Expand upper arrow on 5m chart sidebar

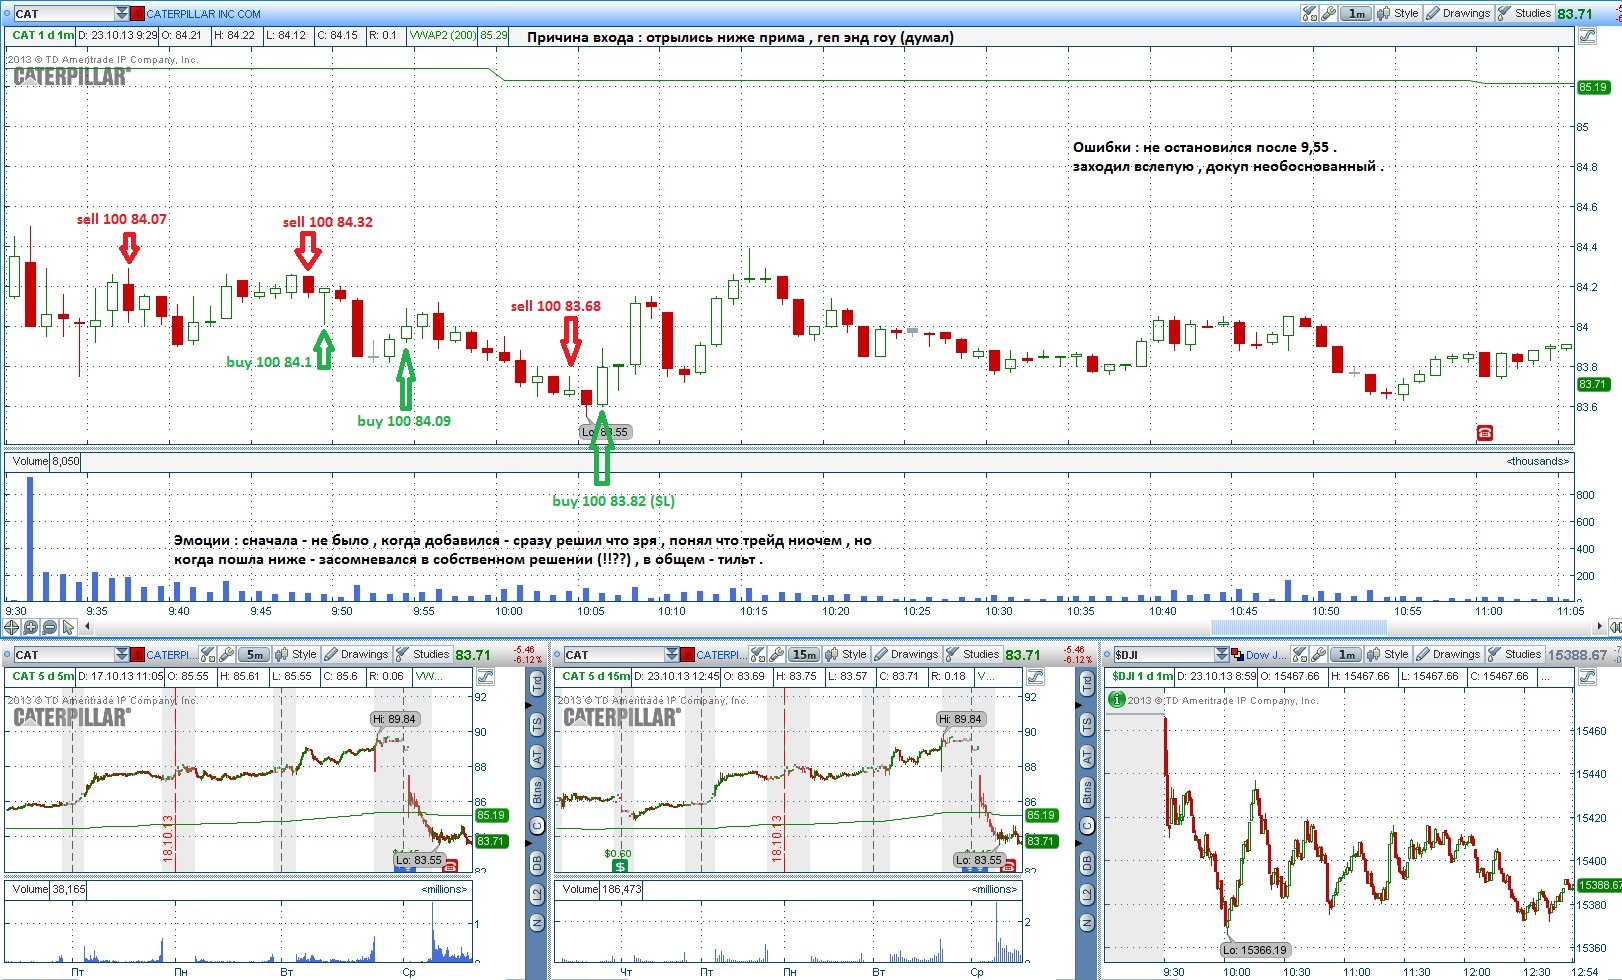[528, 706]
